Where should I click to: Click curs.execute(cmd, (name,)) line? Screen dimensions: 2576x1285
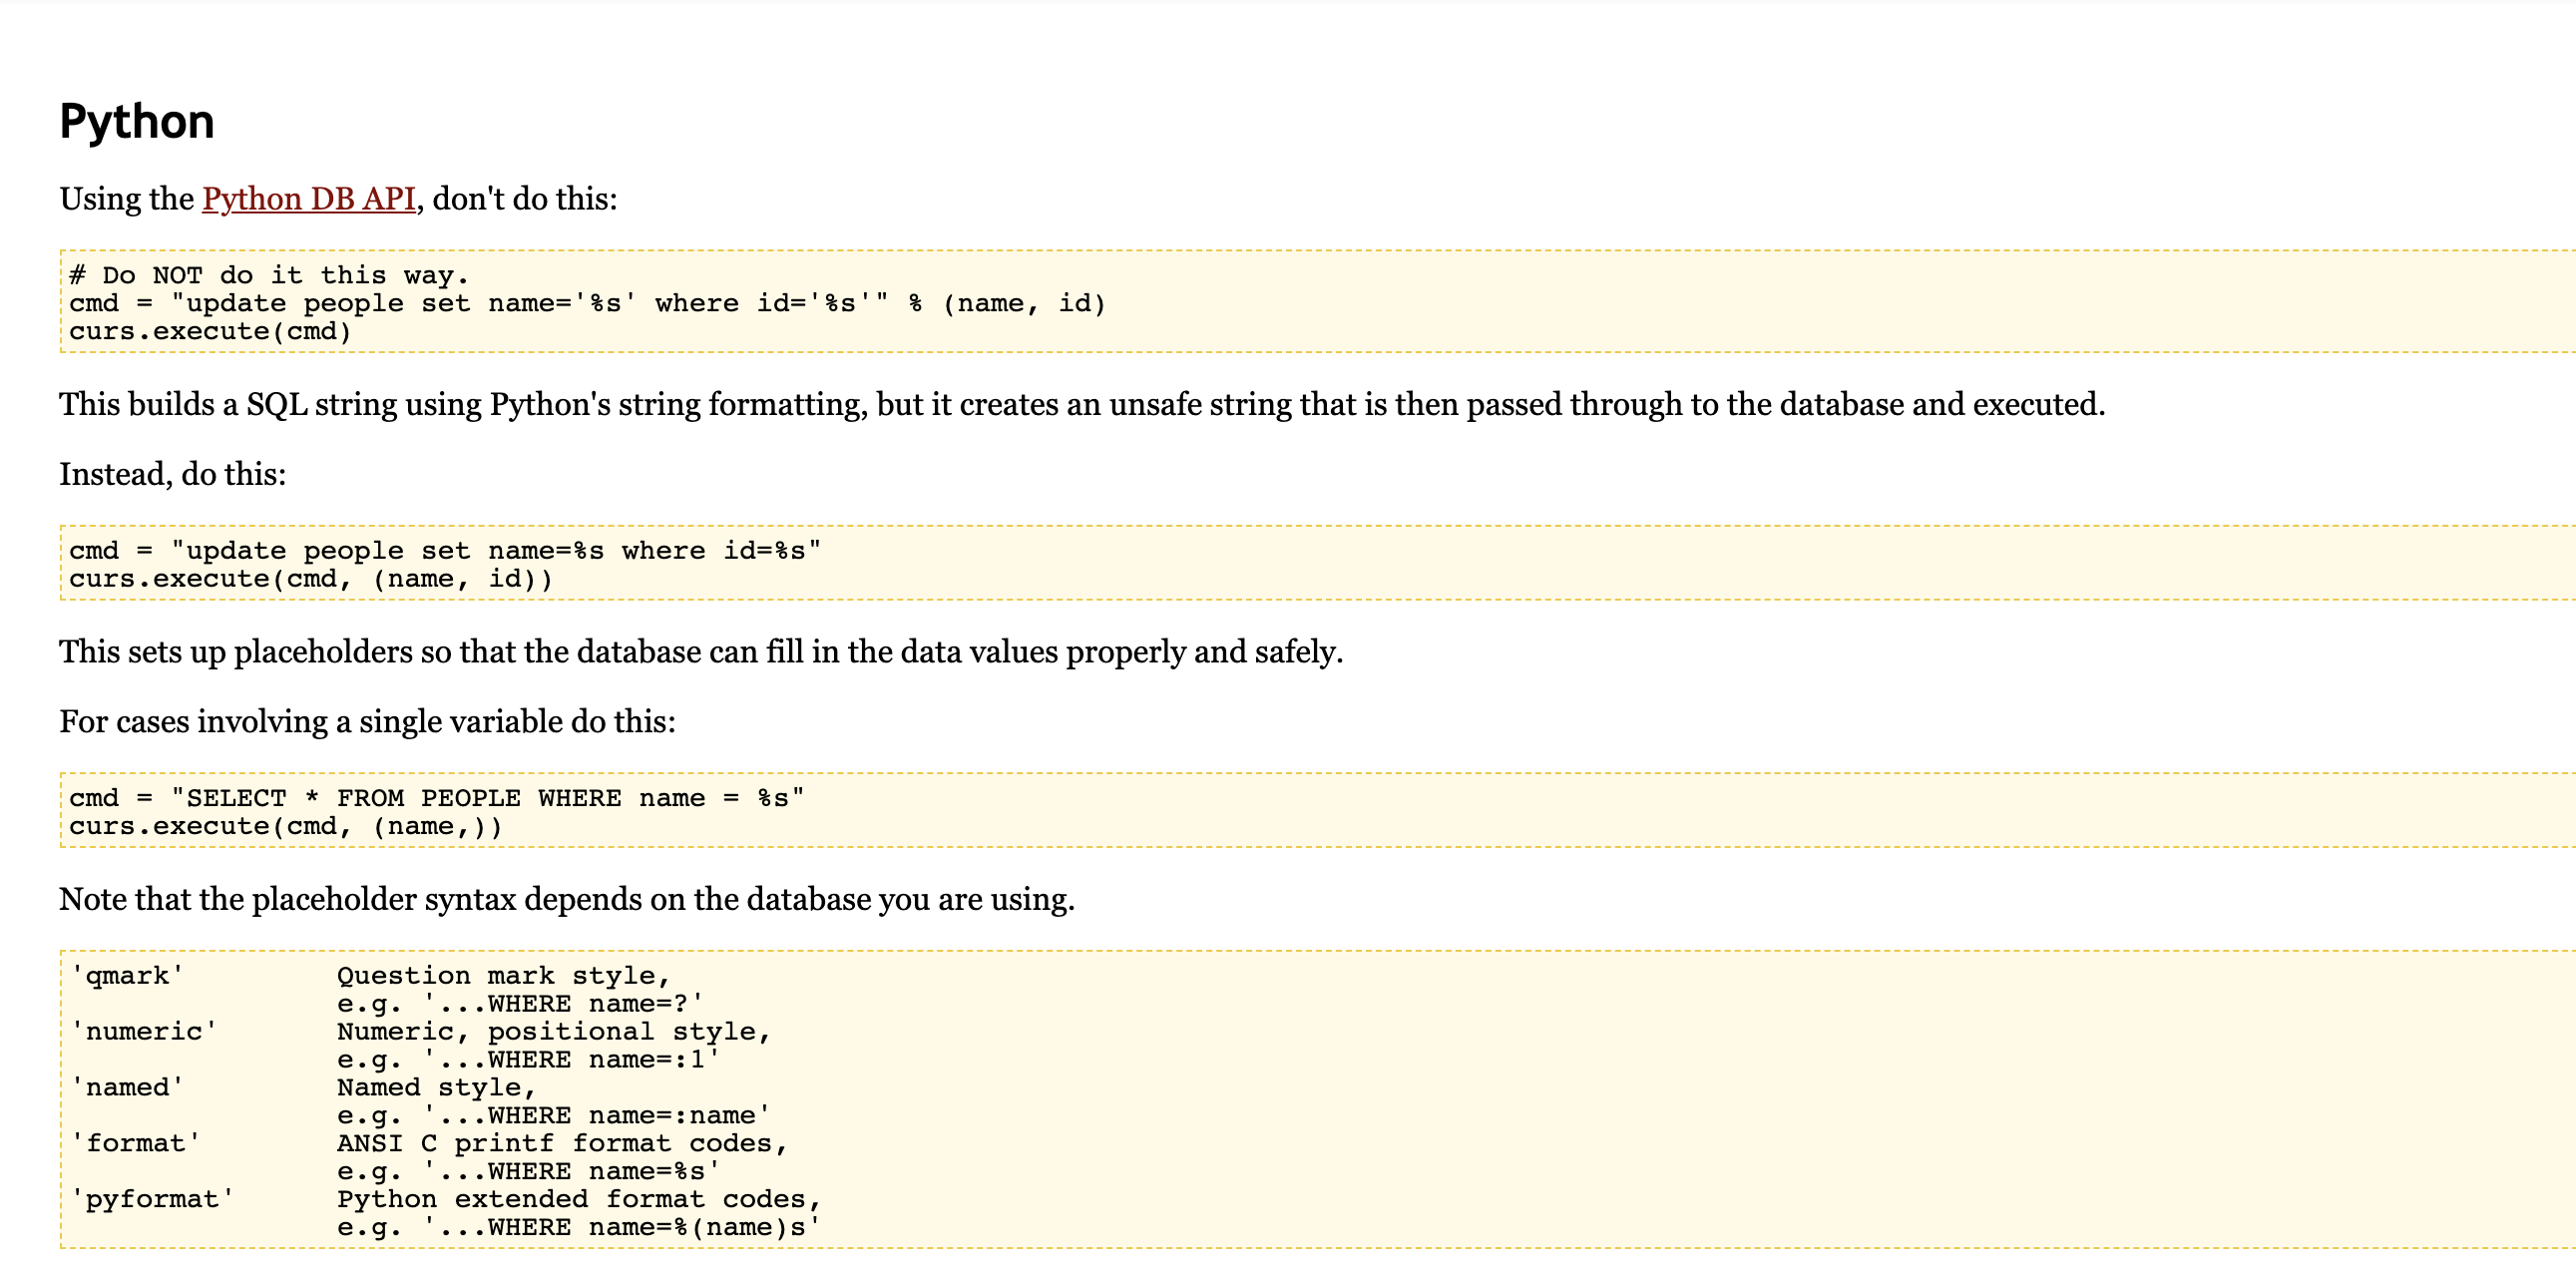click(285, 826)
